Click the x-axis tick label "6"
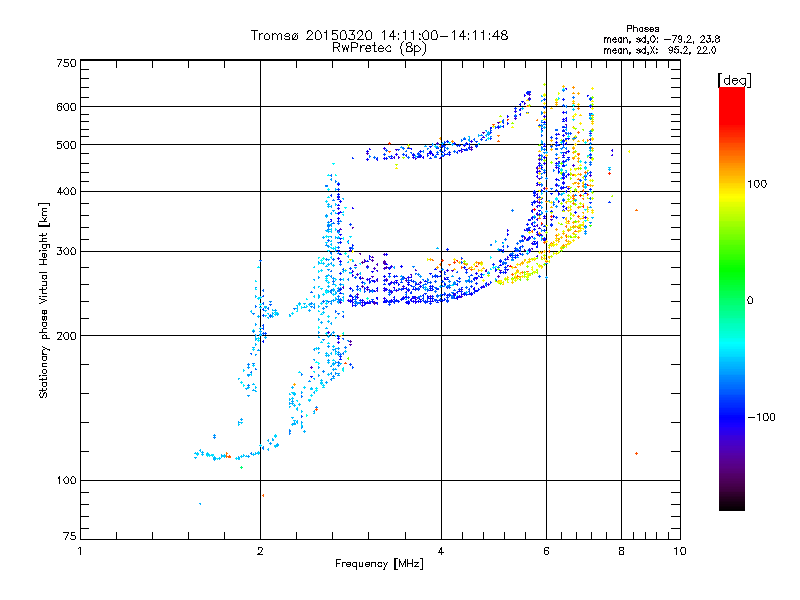Viewport: 800px width, 600px height. [546, 551]
